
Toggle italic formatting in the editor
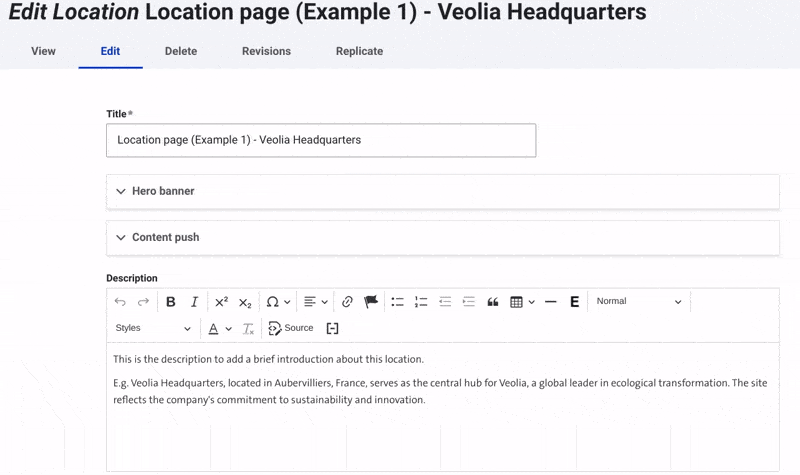tap(195, 302)
